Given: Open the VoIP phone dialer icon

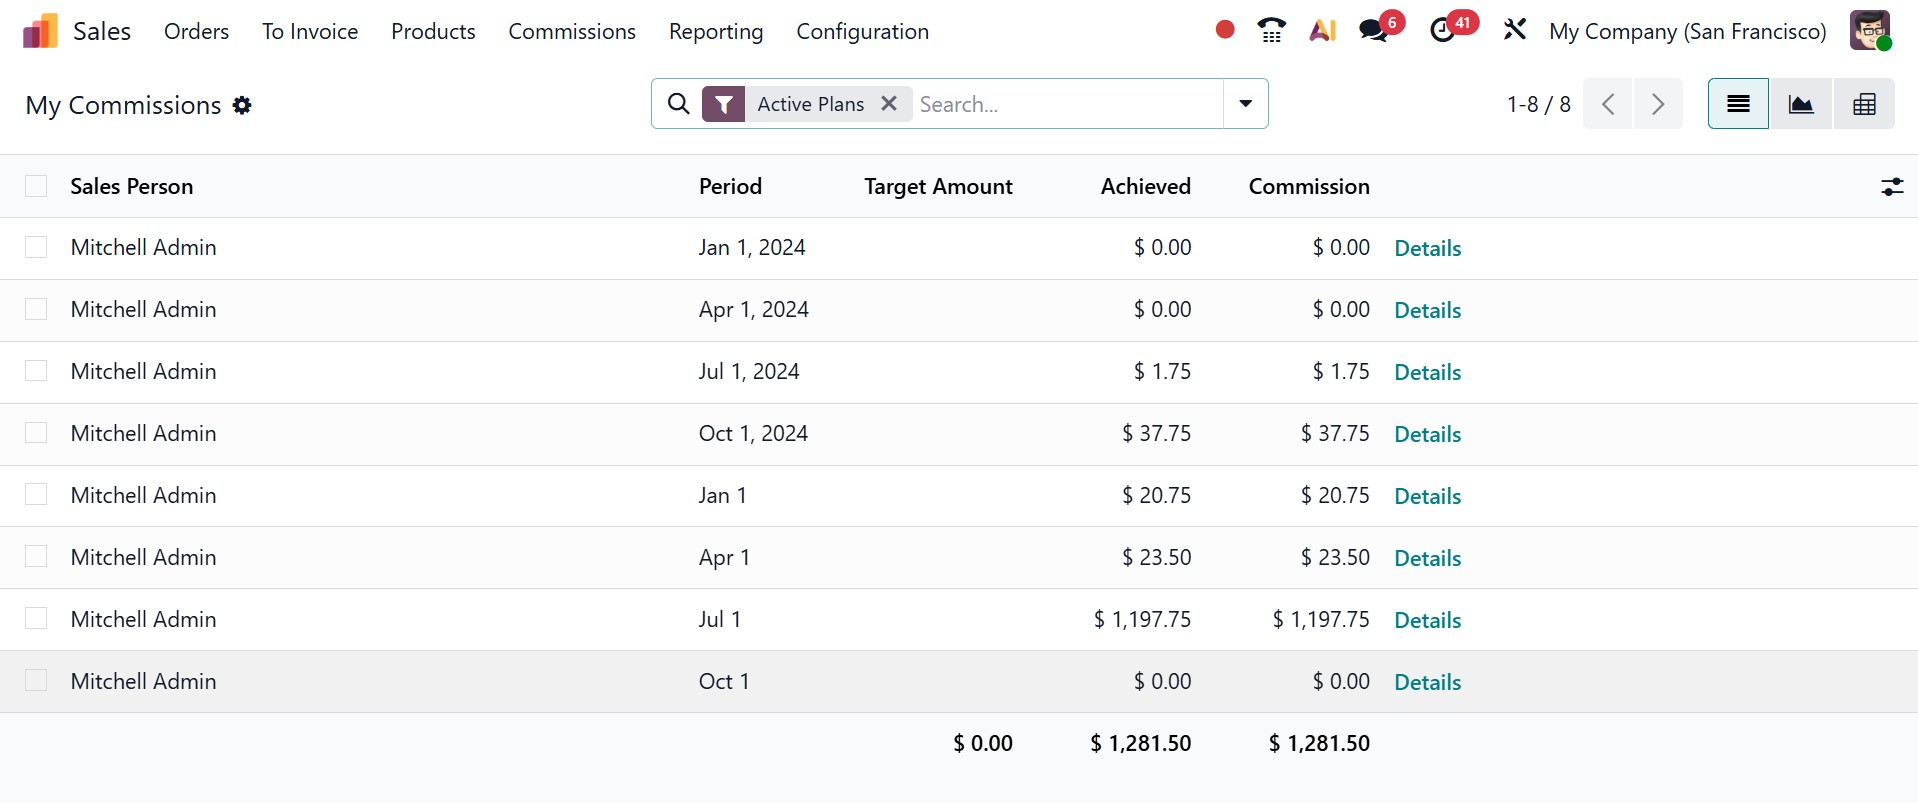Looking at the screenshot, I should [x=1271, y=31].
